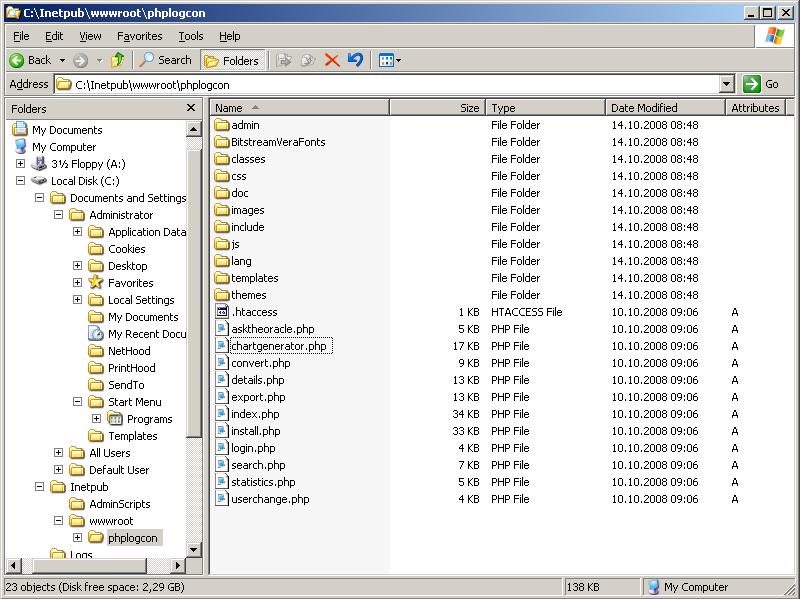The height and width of the screenshot is (599, 800).
Task: Open the Help menu
Action: (x=230, y=36)
